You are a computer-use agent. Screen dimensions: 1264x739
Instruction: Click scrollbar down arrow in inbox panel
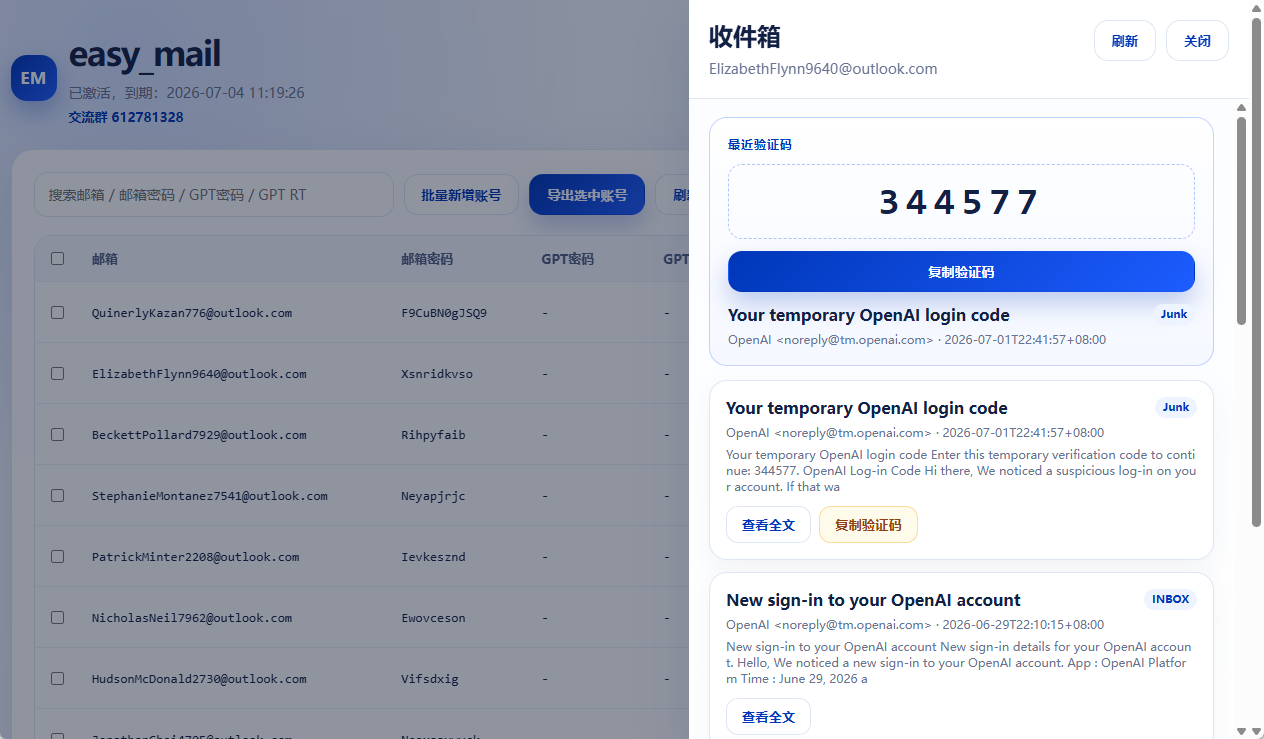(x=1241, y=731)
